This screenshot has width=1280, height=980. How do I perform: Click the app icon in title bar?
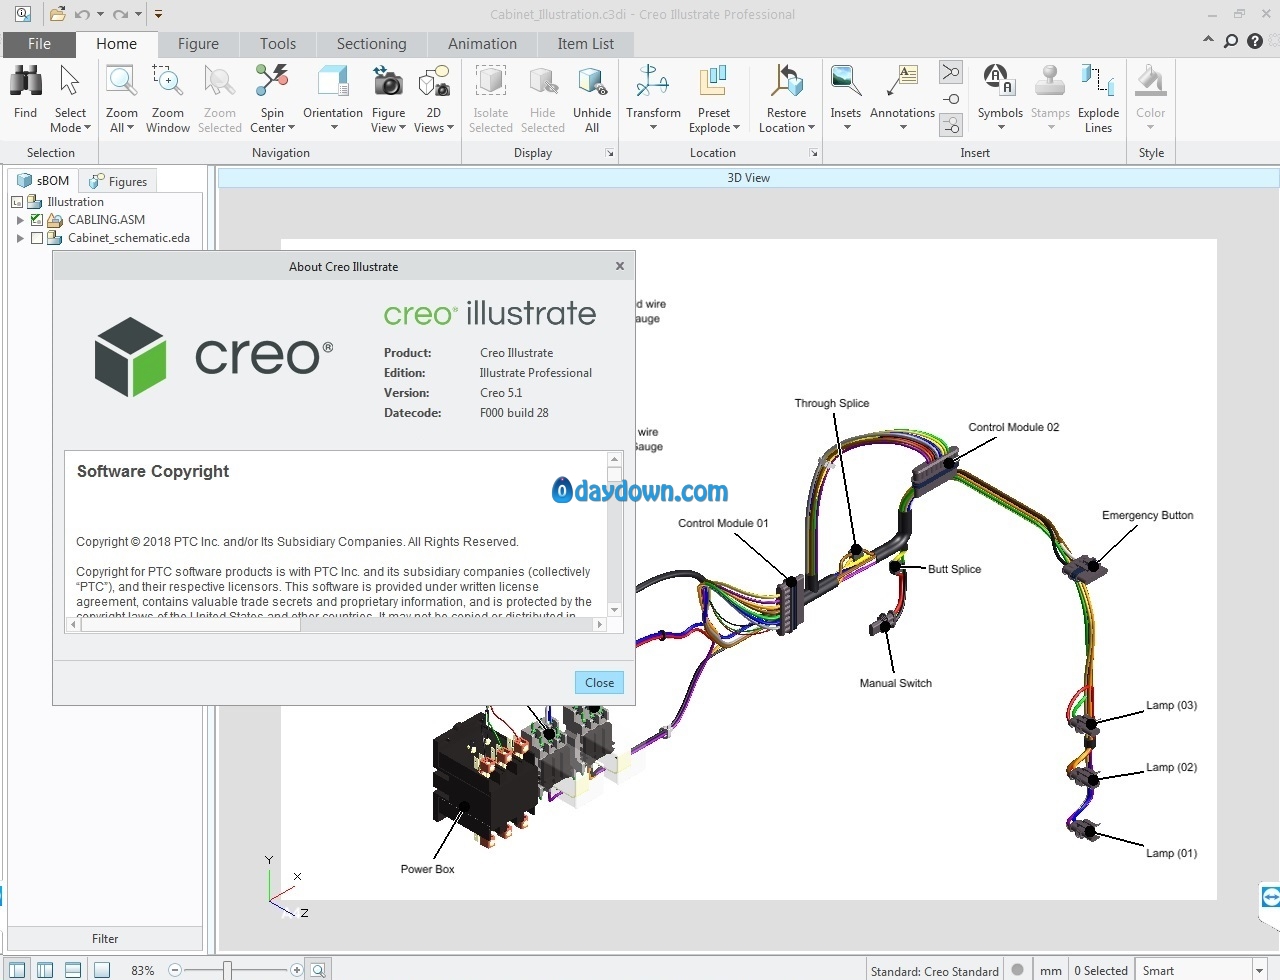tap(22, 14)
